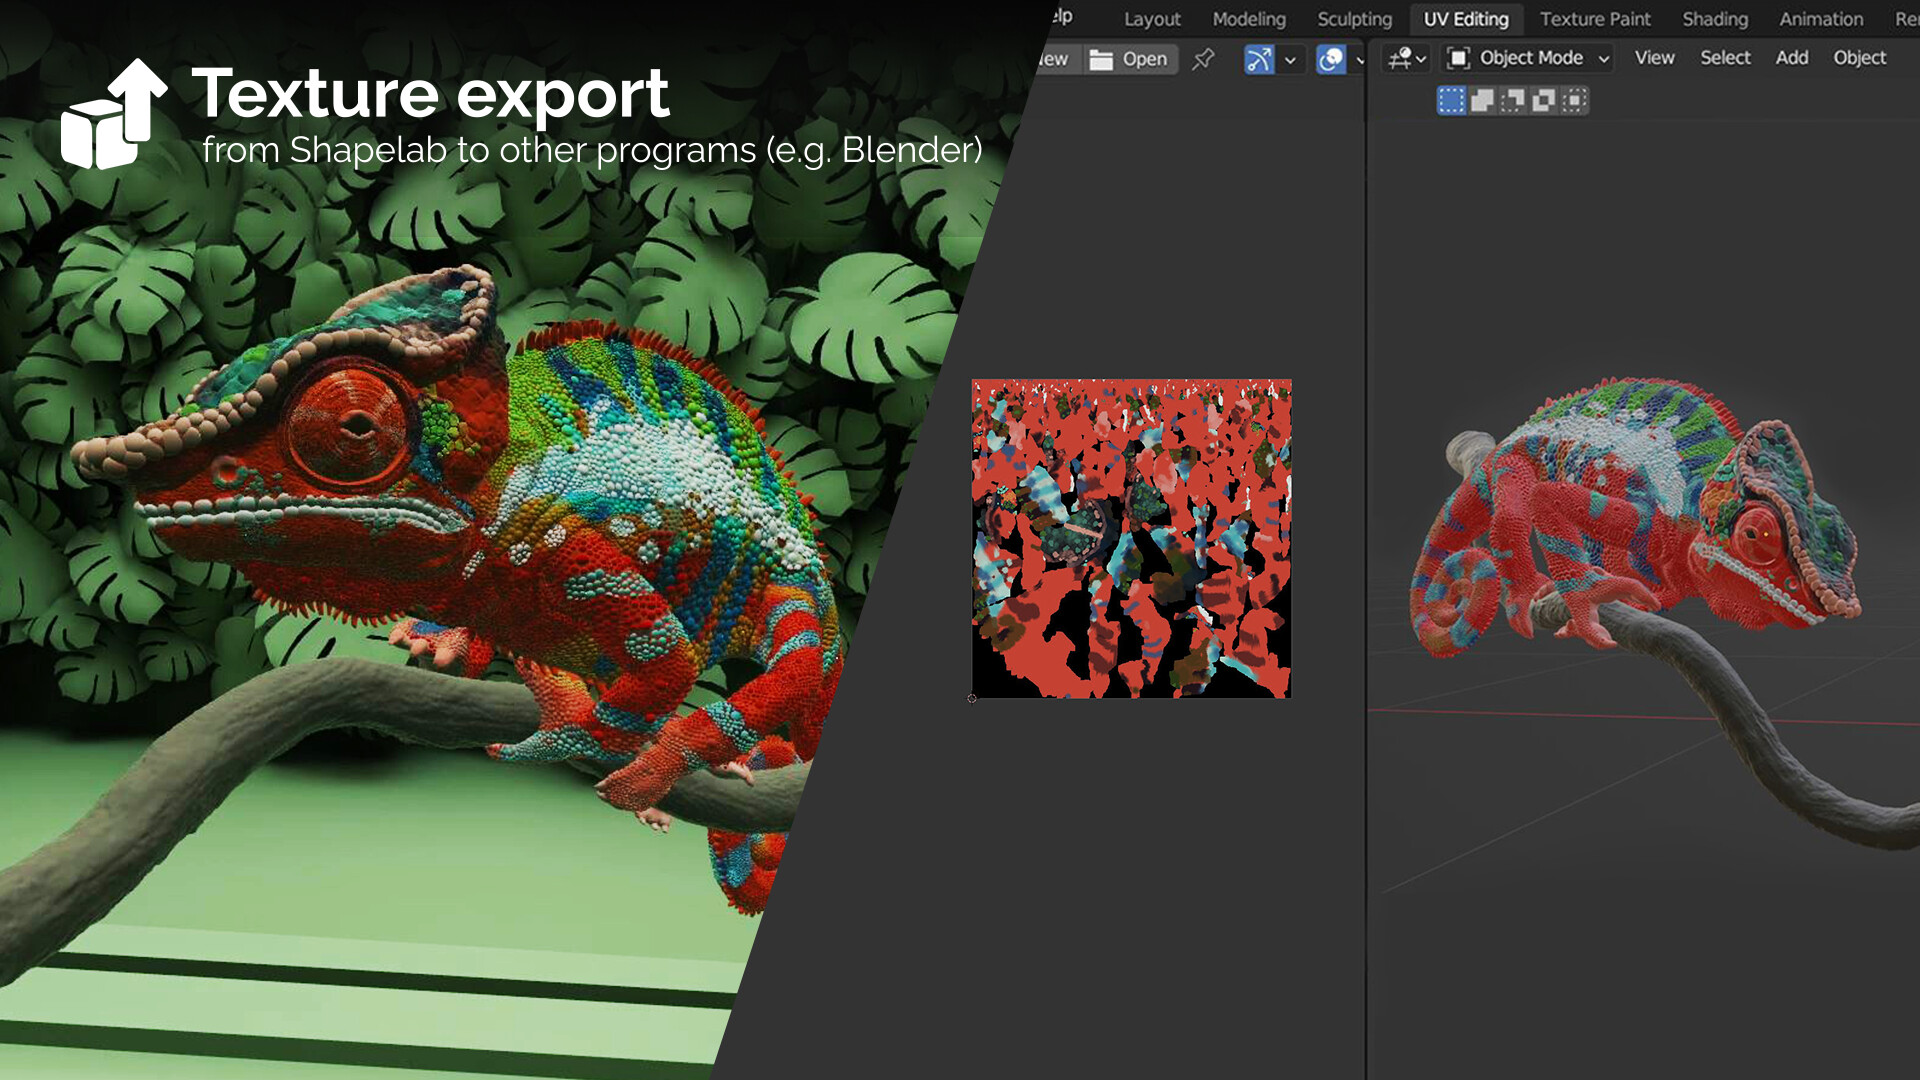This screenshot has height=1080, width=1920.
Task: Click the Open image button
Action: point(1130,58)
